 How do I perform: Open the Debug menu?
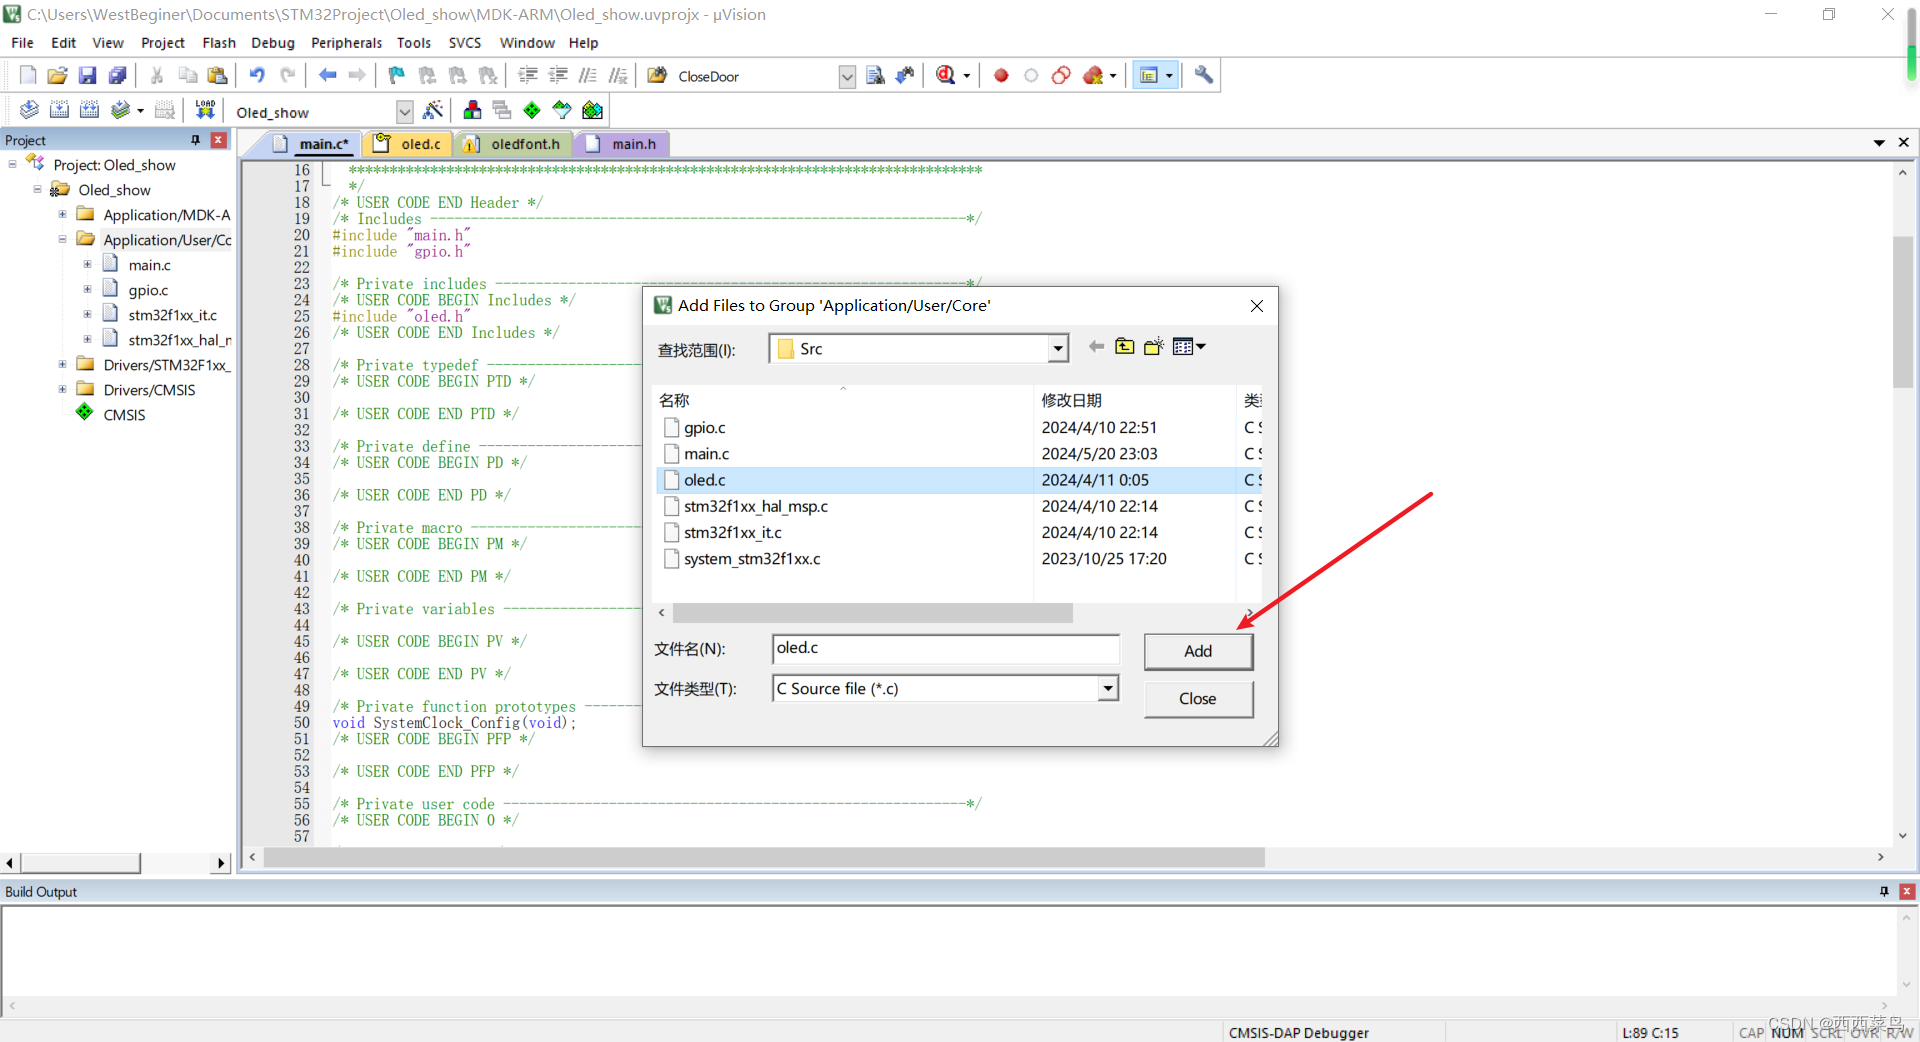pos(272,43)
